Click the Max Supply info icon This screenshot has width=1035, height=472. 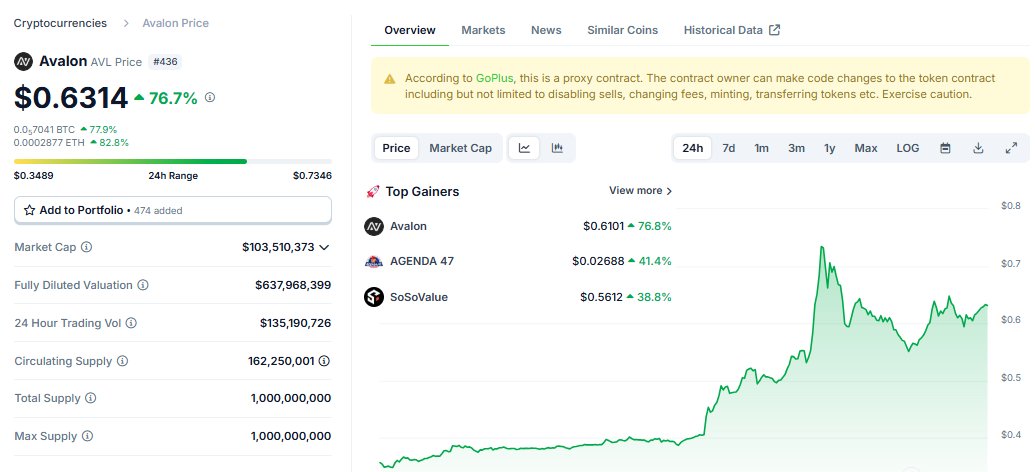[x=87, y=436]
